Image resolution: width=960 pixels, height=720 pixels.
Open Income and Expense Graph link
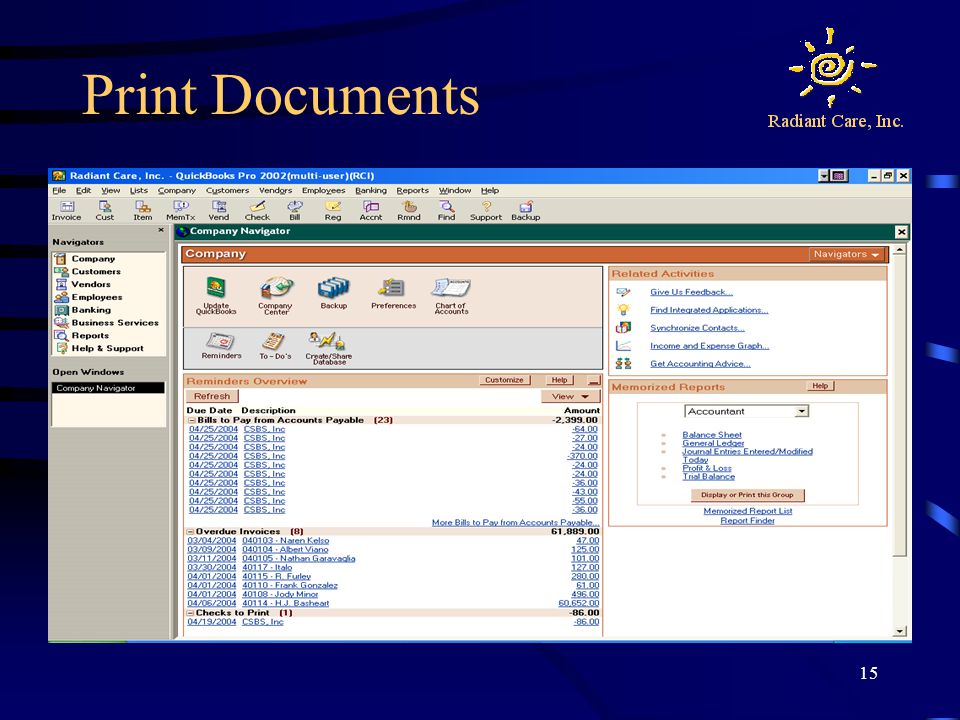[x=709, y=346]
